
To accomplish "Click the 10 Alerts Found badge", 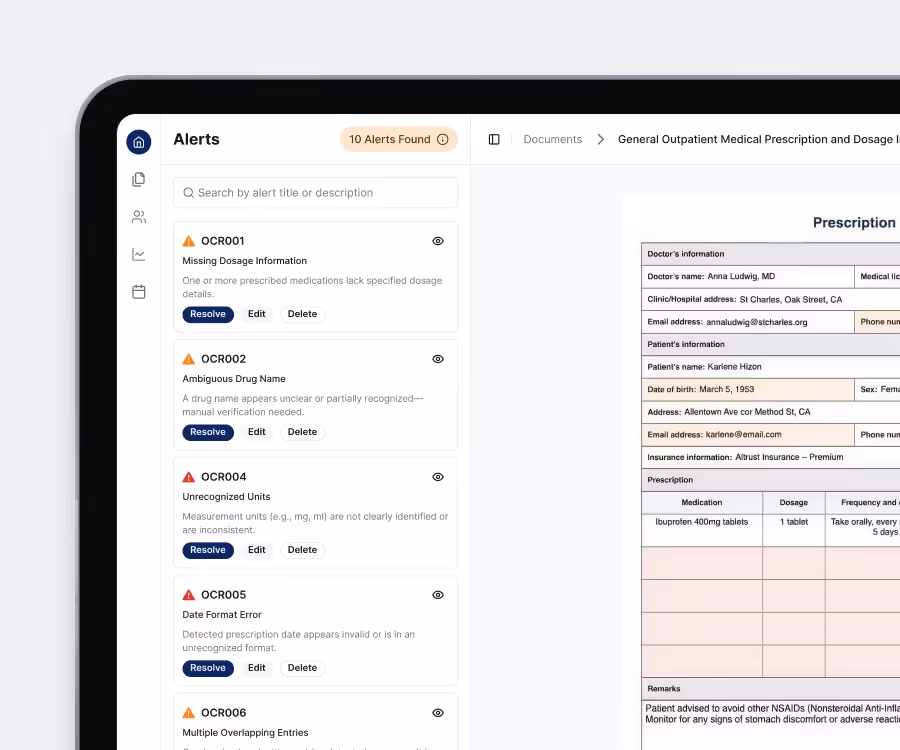I will point(398,139).
